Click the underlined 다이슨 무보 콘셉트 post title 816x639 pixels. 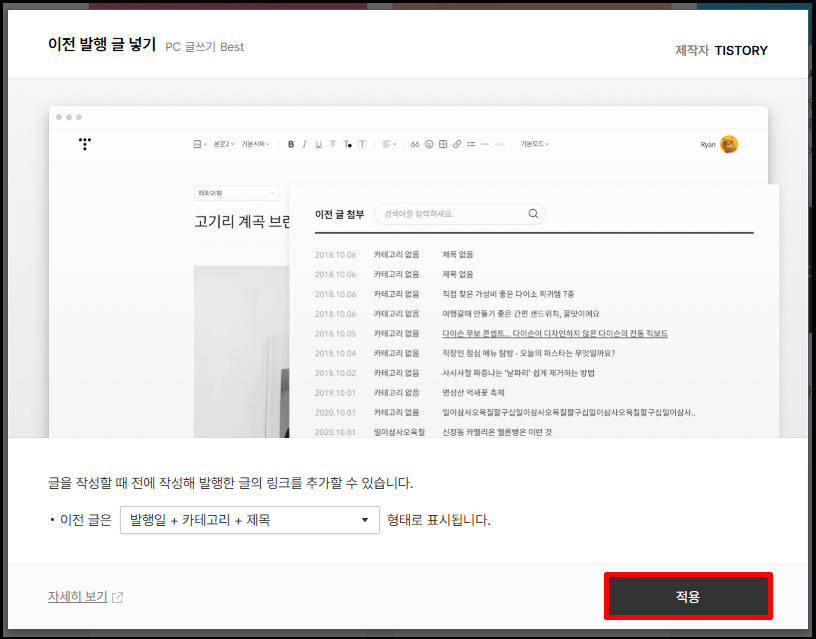[x=555, y=334]
